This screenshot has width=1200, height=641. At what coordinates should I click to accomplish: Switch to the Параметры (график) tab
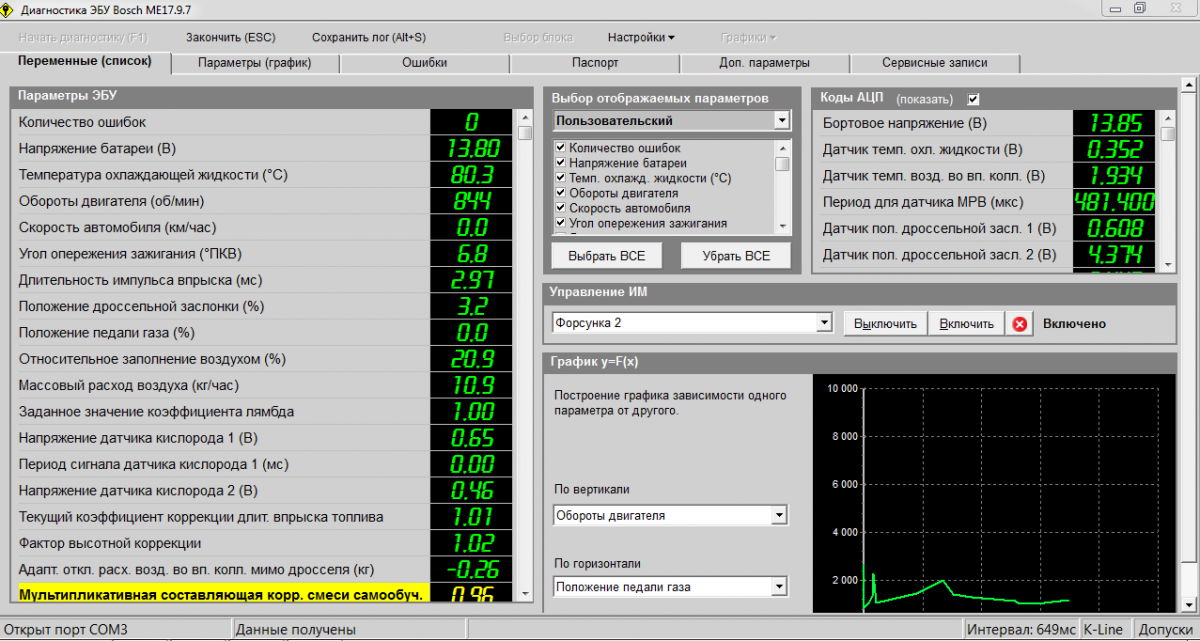255,63
